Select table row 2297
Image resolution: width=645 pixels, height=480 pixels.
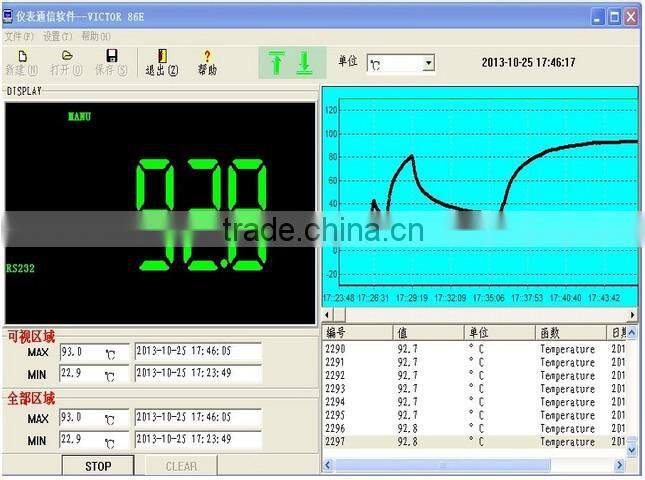474,441
